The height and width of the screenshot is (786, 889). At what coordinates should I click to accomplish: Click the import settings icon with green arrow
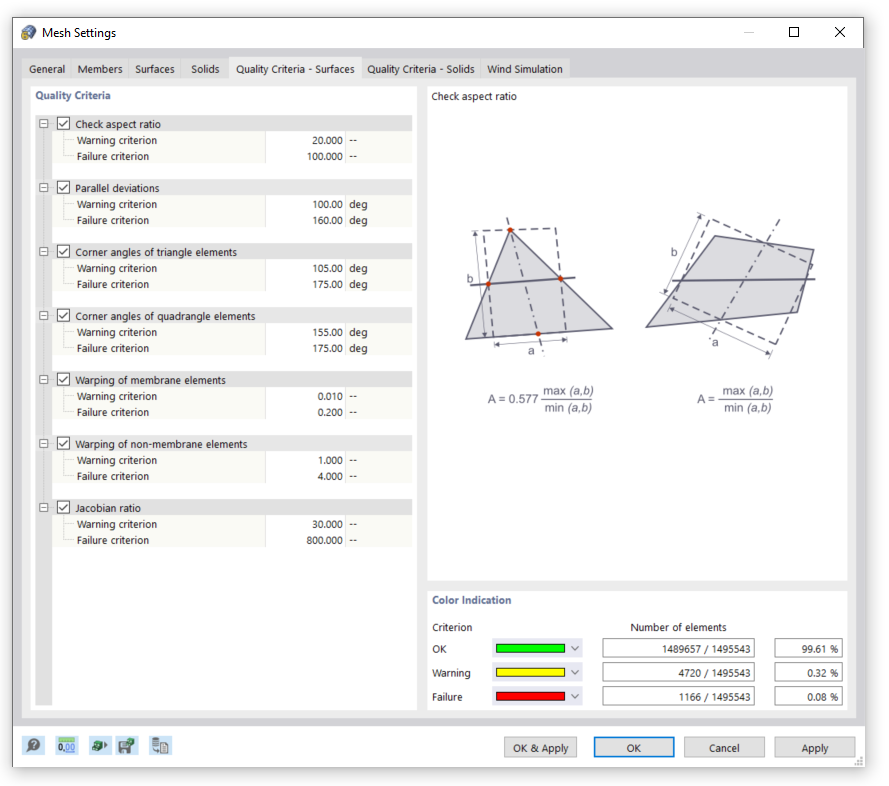[100, 745]
